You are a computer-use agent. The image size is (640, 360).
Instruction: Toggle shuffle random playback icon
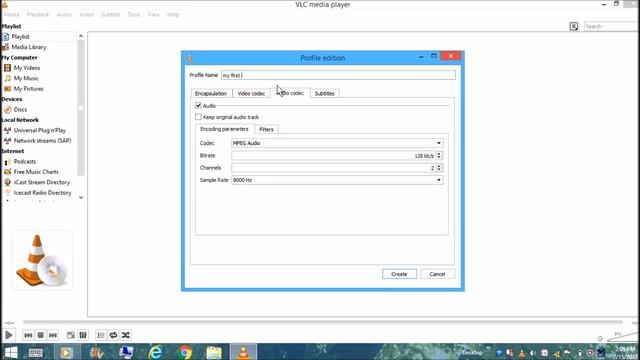[x=126, y=335]
